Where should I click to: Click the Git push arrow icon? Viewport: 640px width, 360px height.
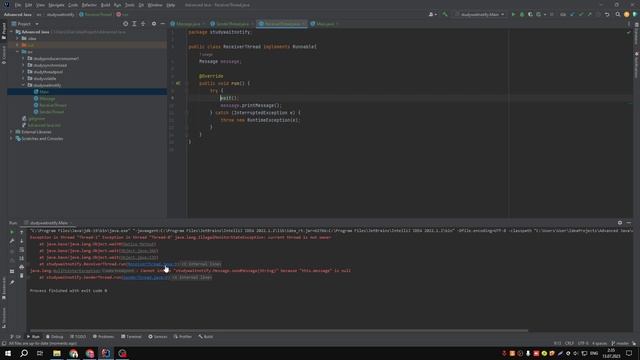[589, 14]
